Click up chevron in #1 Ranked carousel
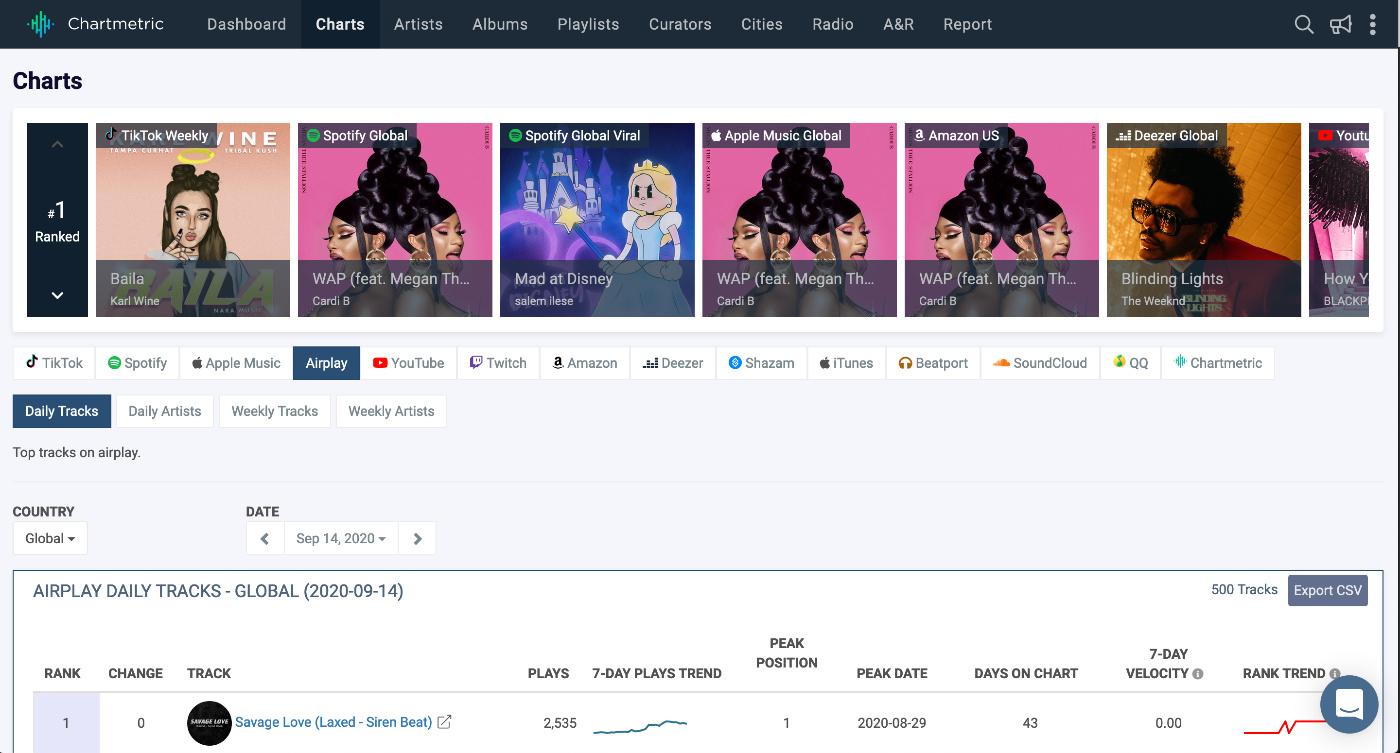The width and height of the screenshot is (1400, 753). tap(57, 144)
